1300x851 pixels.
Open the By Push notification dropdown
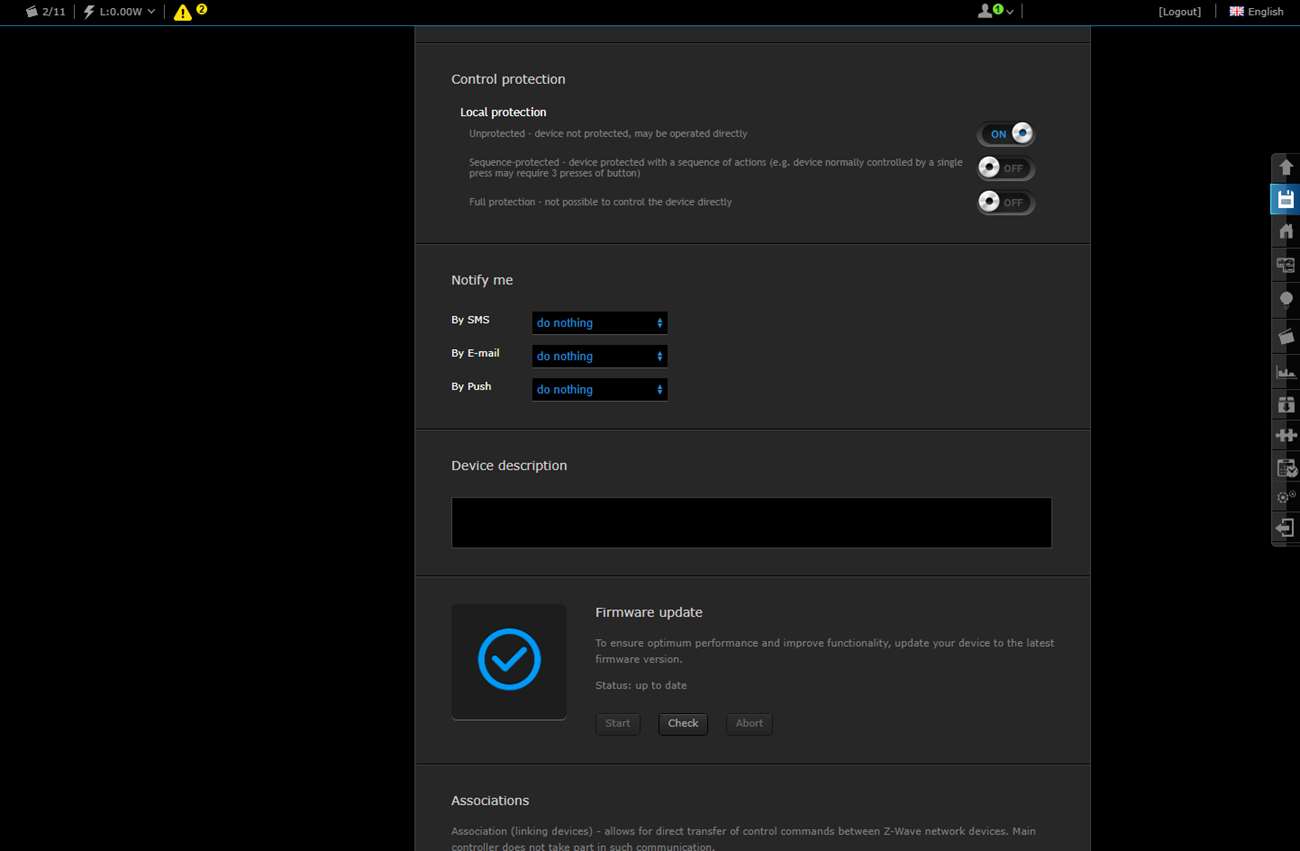click(x=599, y=390)
